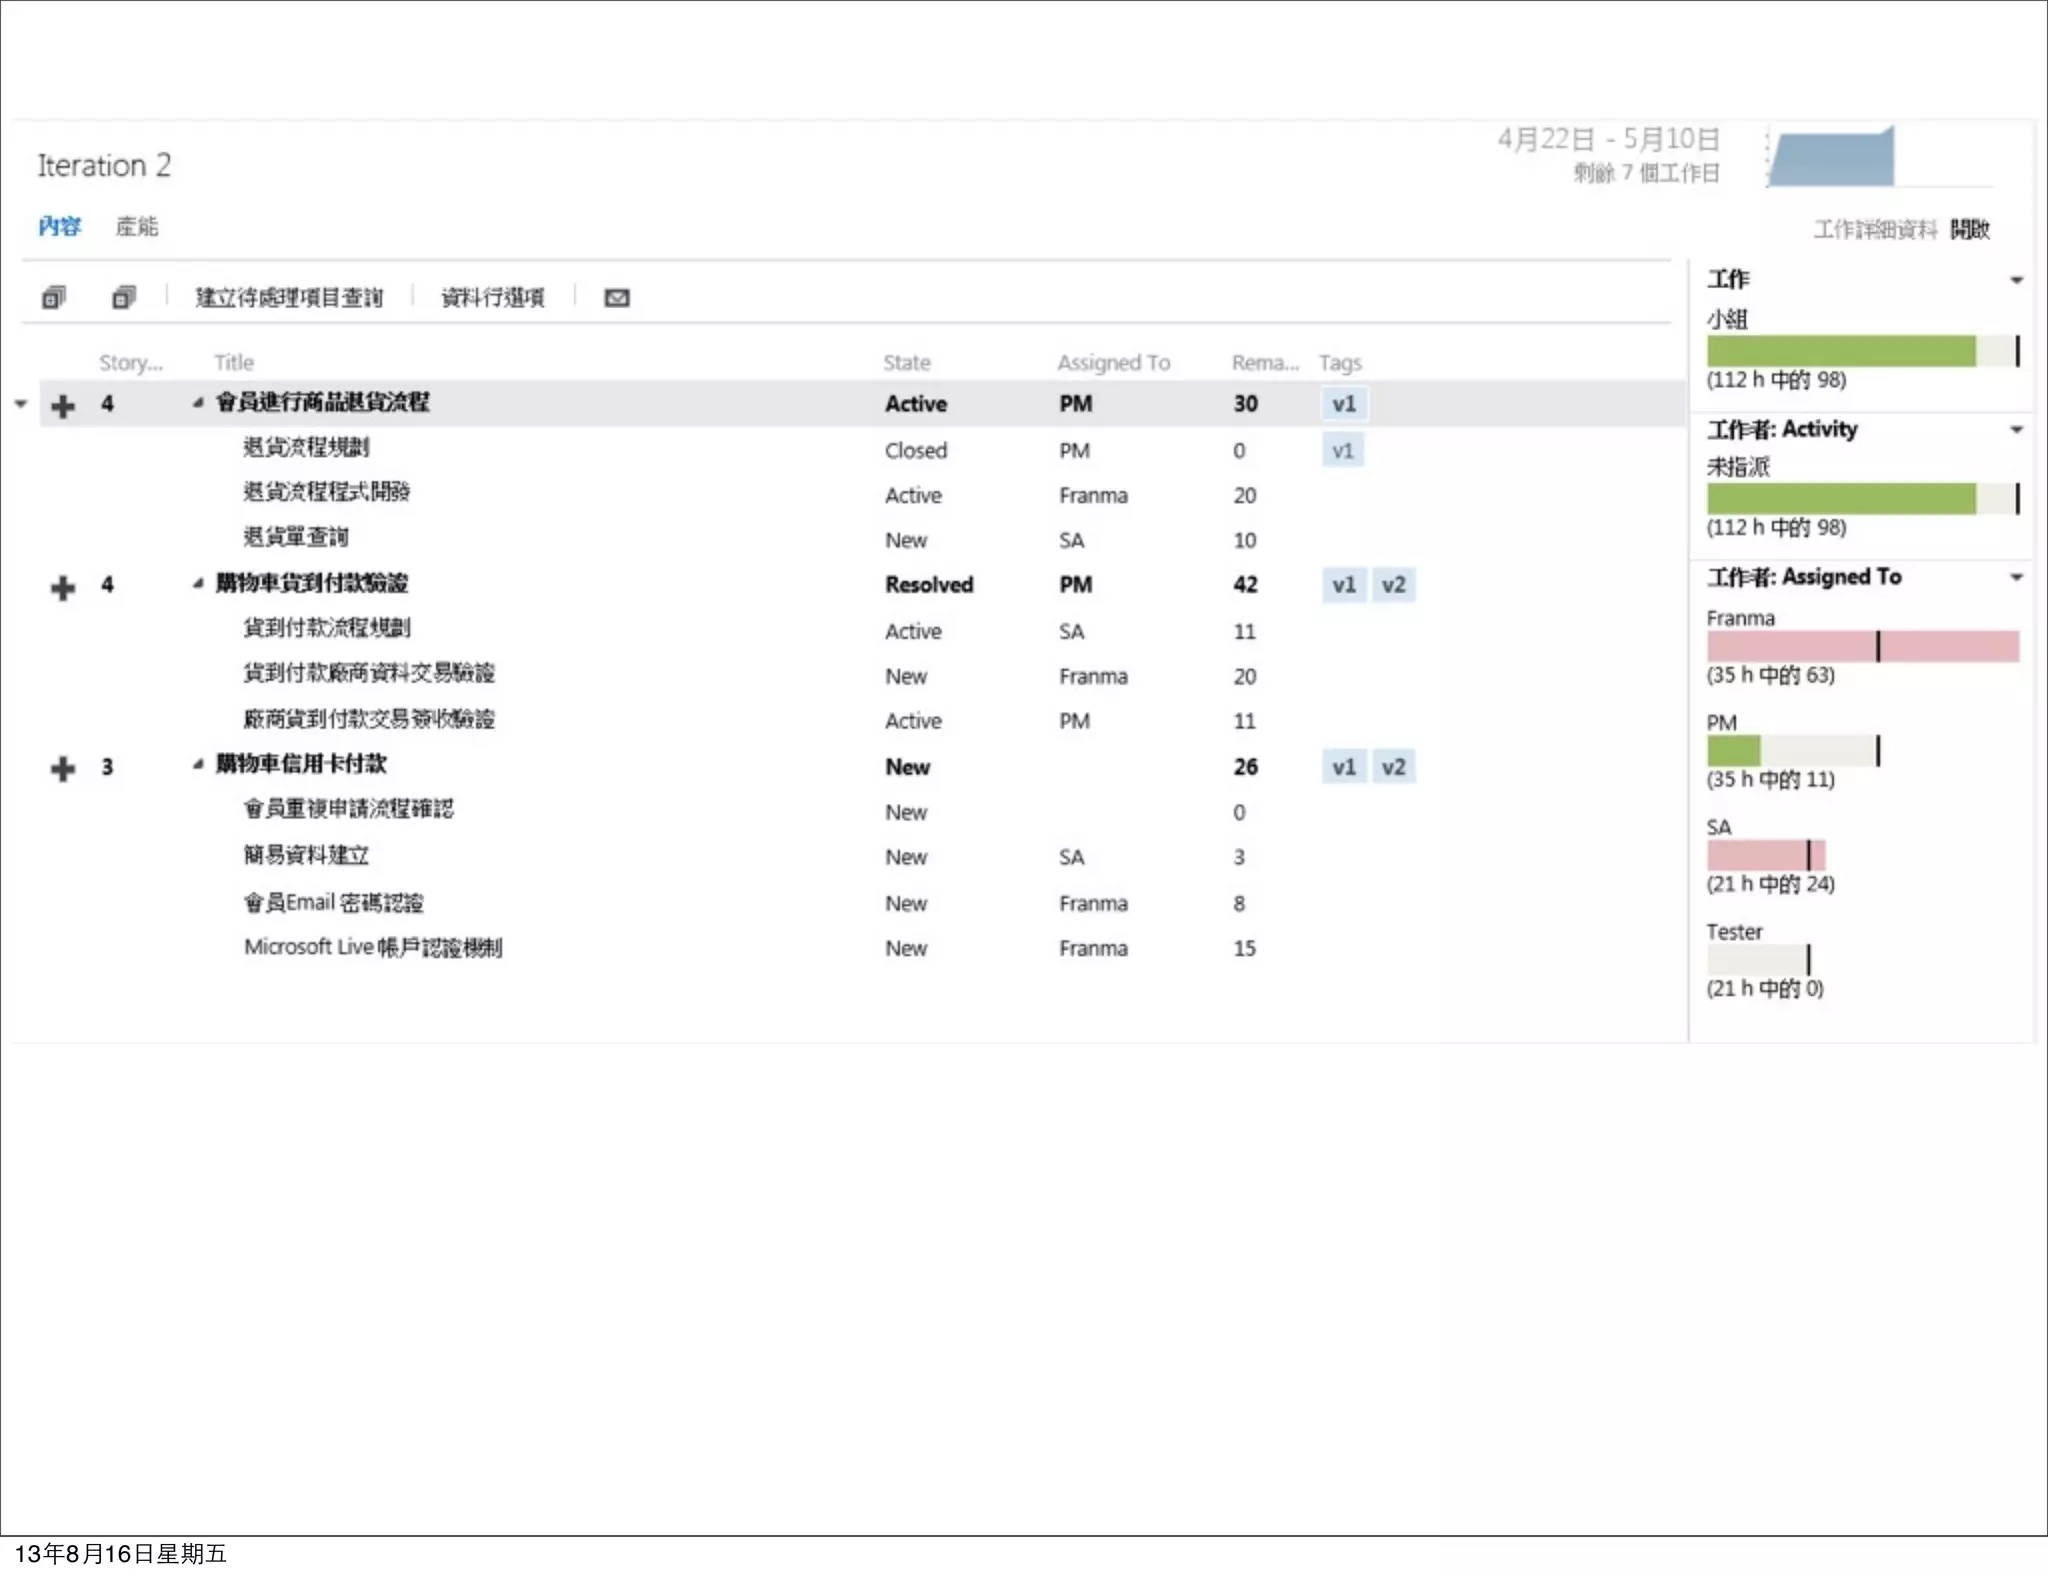Click the email envelope icon
Viewport: 2048px width, 1576px height.
click(617, 298)
